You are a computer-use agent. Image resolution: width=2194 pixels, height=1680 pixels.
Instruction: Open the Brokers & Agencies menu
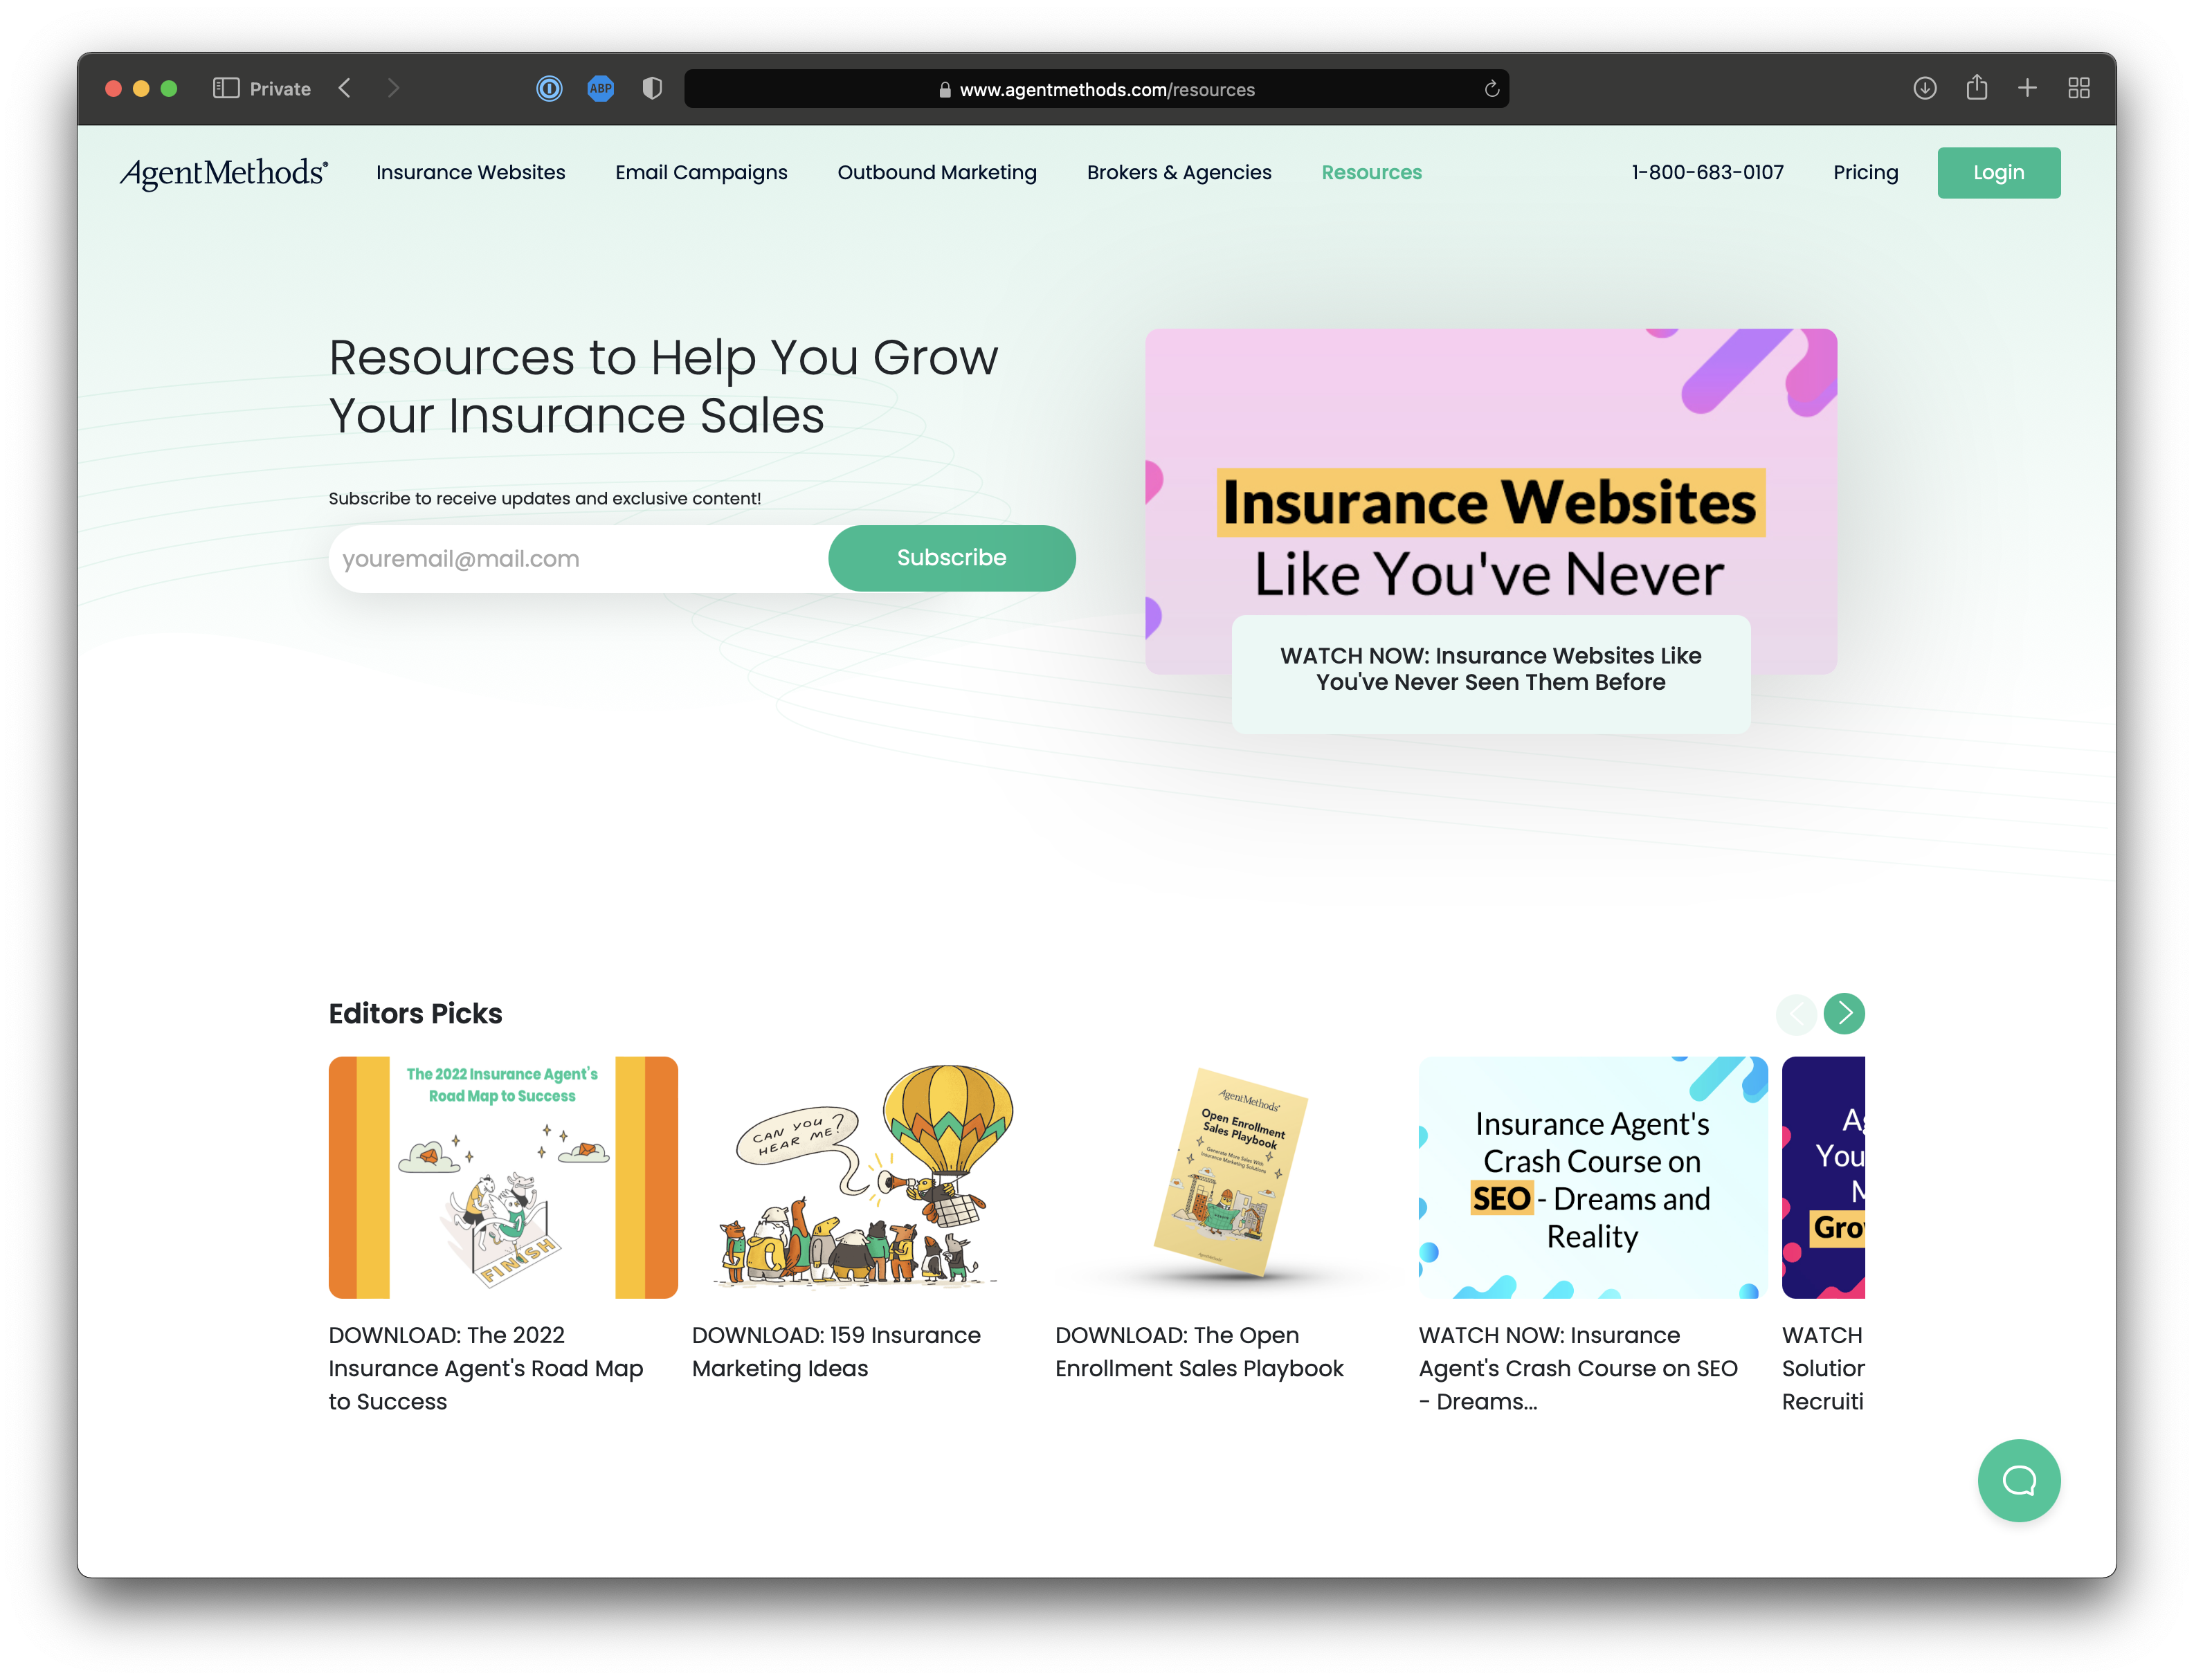[1179, 172]
